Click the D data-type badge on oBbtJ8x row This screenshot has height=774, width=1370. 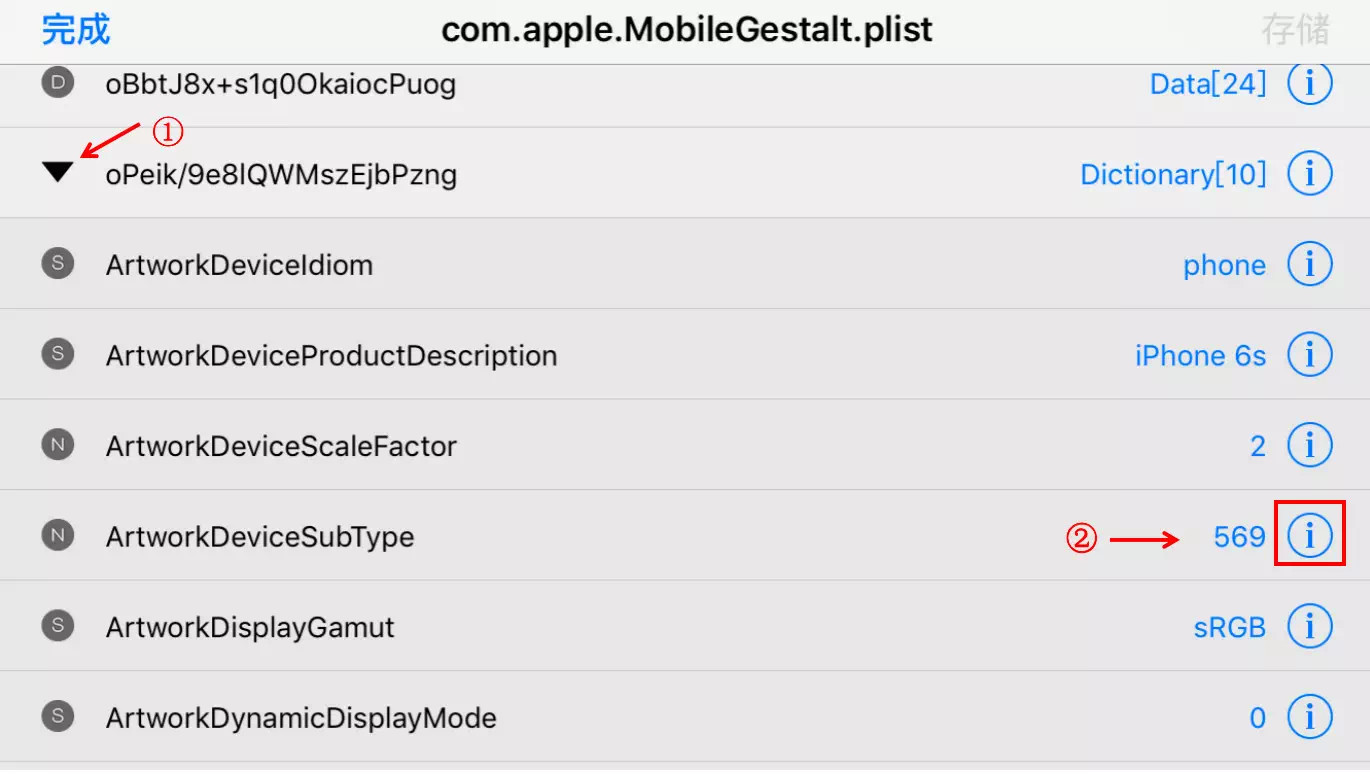pyautogui.click(x=56, y=84)
